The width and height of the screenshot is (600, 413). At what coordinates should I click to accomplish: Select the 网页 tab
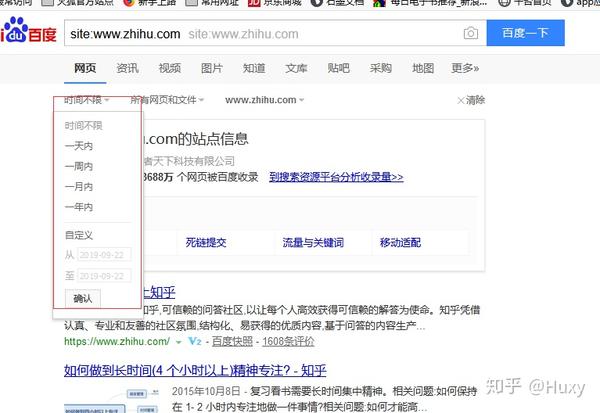point(85,68)
